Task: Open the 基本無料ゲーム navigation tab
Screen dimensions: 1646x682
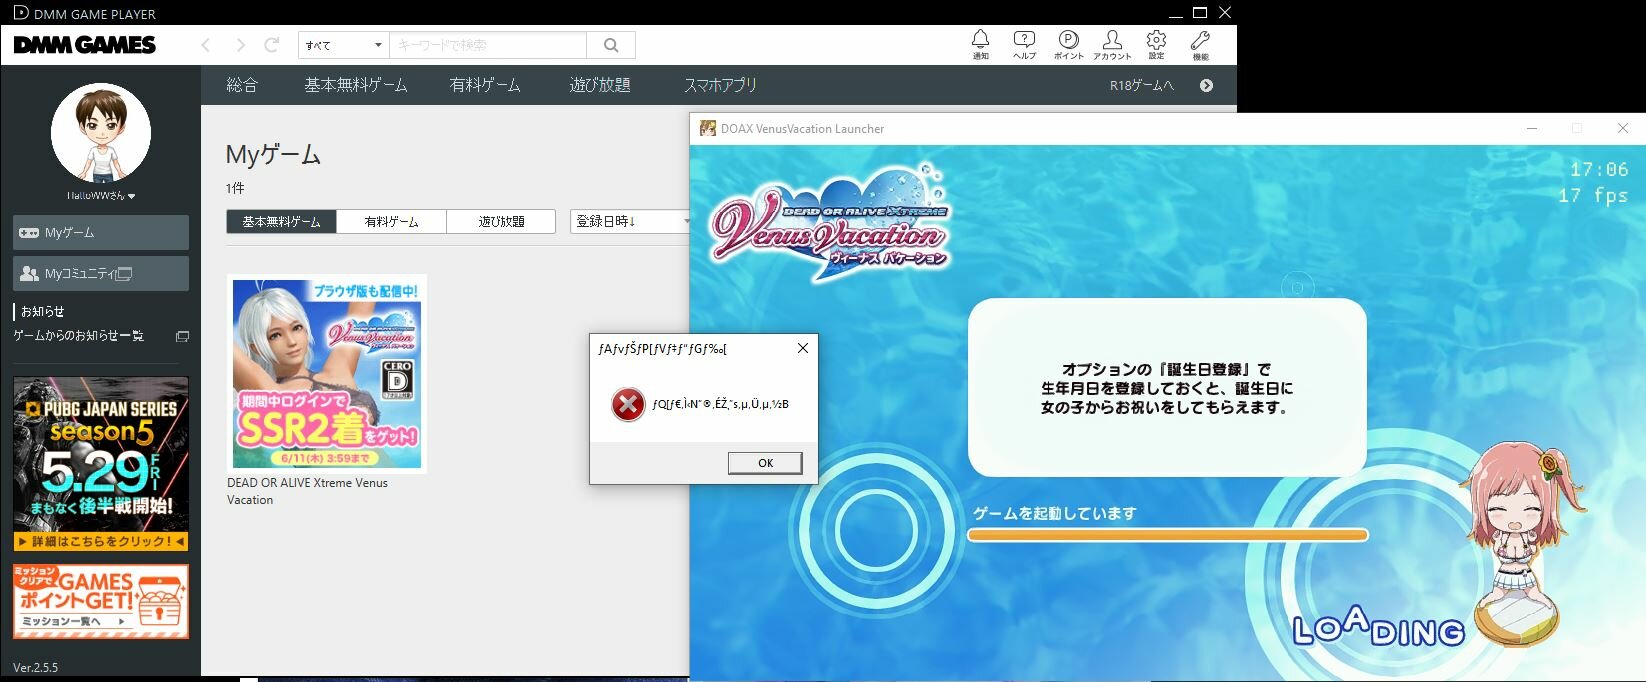Action: pyautogui.click(x=356, y=85)
